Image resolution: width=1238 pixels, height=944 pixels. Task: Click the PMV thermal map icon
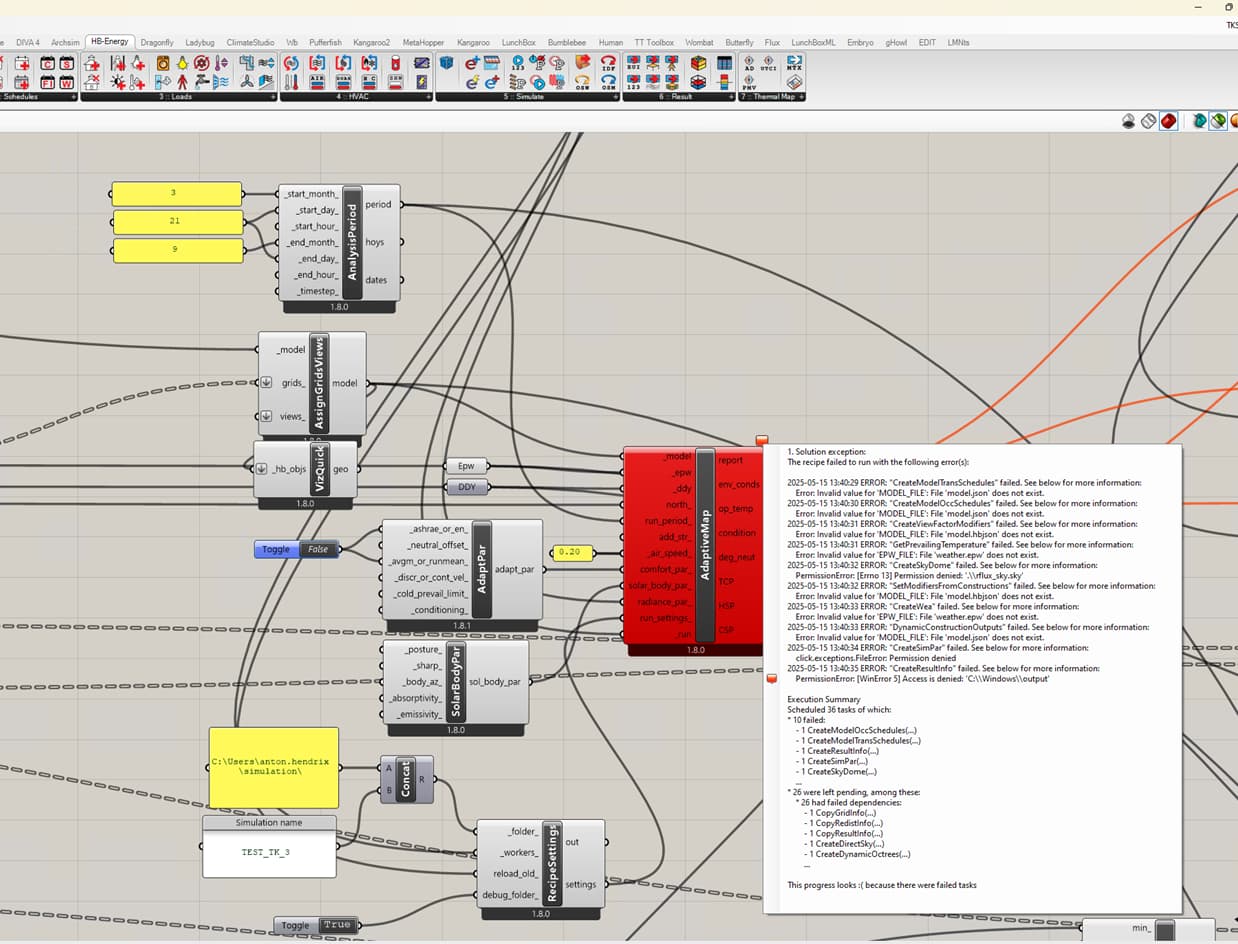[x=749, y=82]
